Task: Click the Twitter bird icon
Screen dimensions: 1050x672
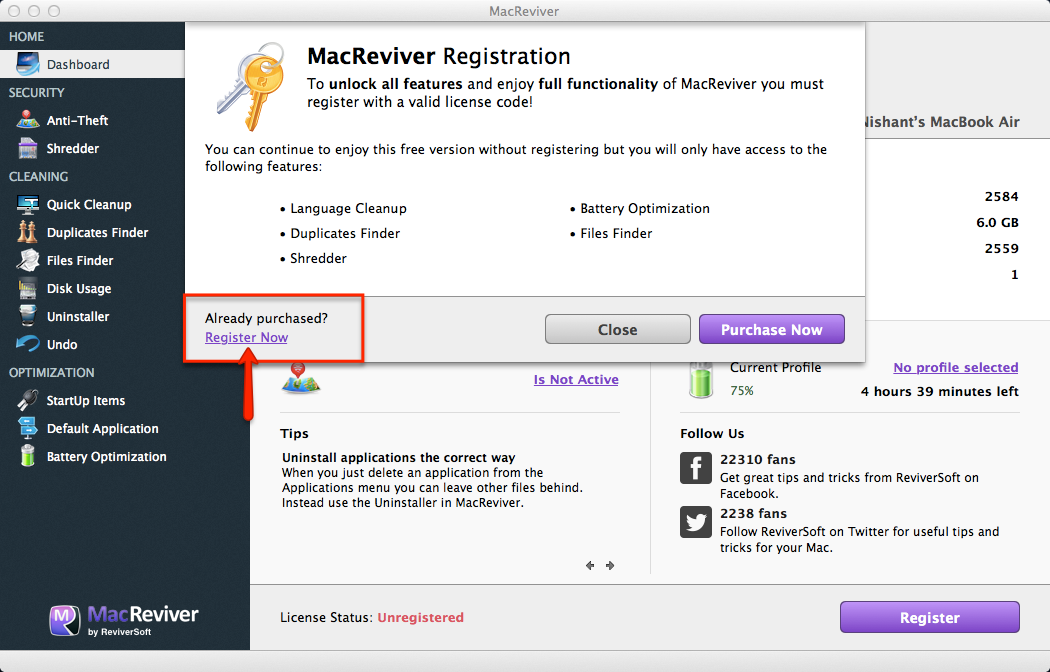Action: [x=696, y=522]
